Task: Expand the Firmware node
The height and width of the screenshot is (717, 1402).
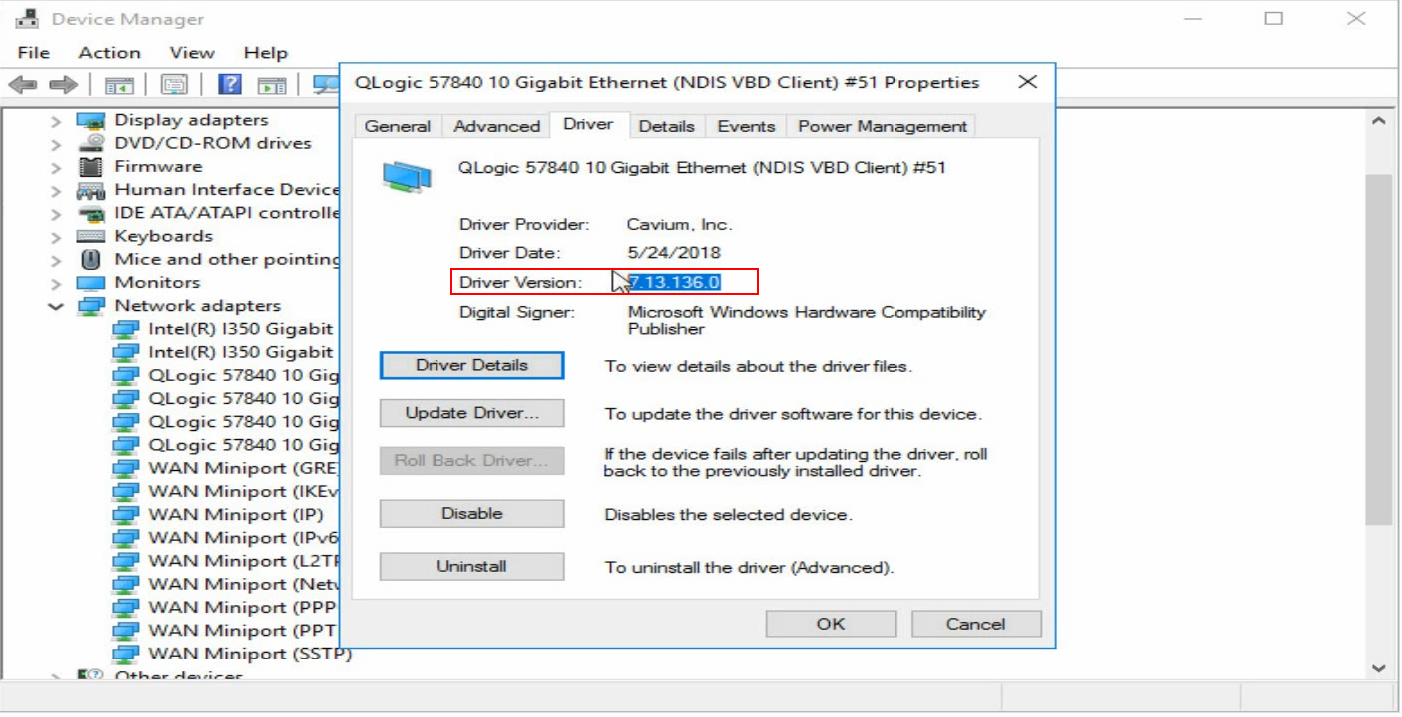Action: tap(56, 167)
